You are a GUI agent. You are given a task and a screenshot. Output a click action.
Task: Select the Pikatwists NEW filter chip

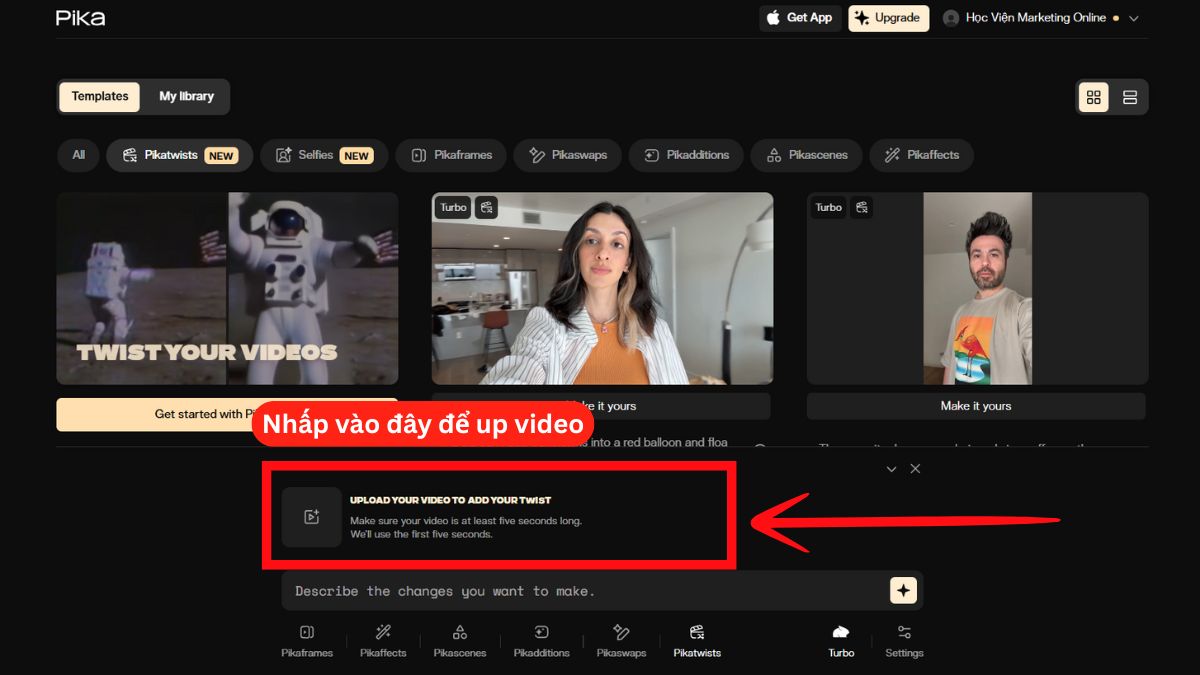179,155
